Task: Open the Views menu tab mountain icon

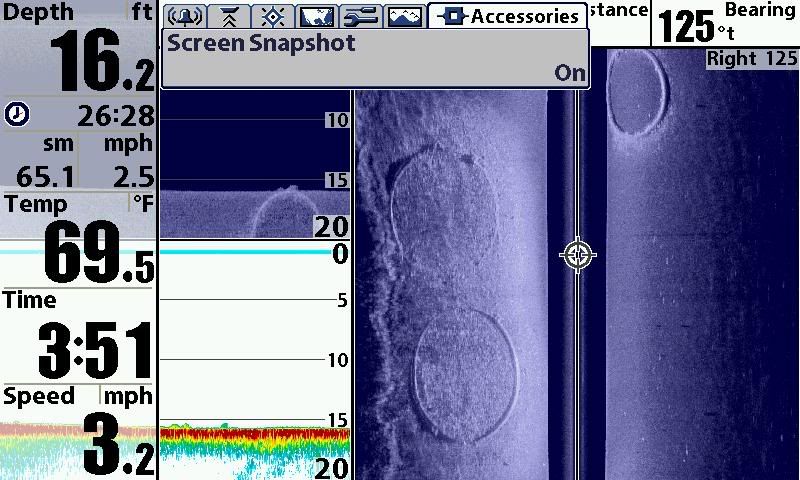Action: click(x=405, y=17)
